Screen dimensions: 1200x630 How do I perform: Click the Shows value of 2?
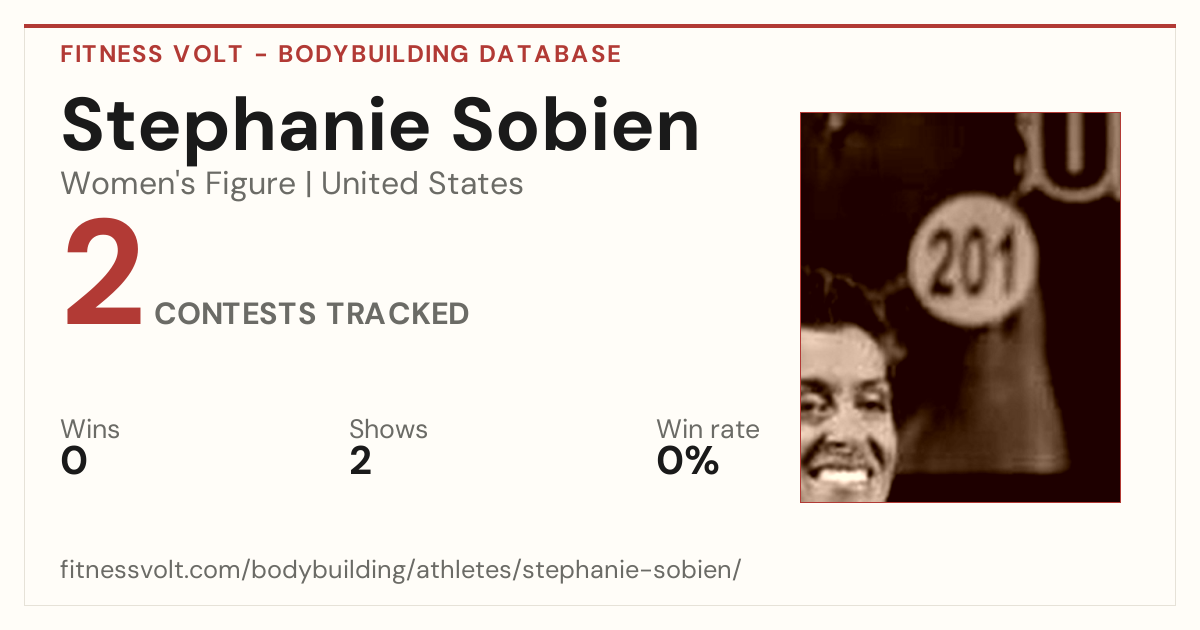point(360,461)
